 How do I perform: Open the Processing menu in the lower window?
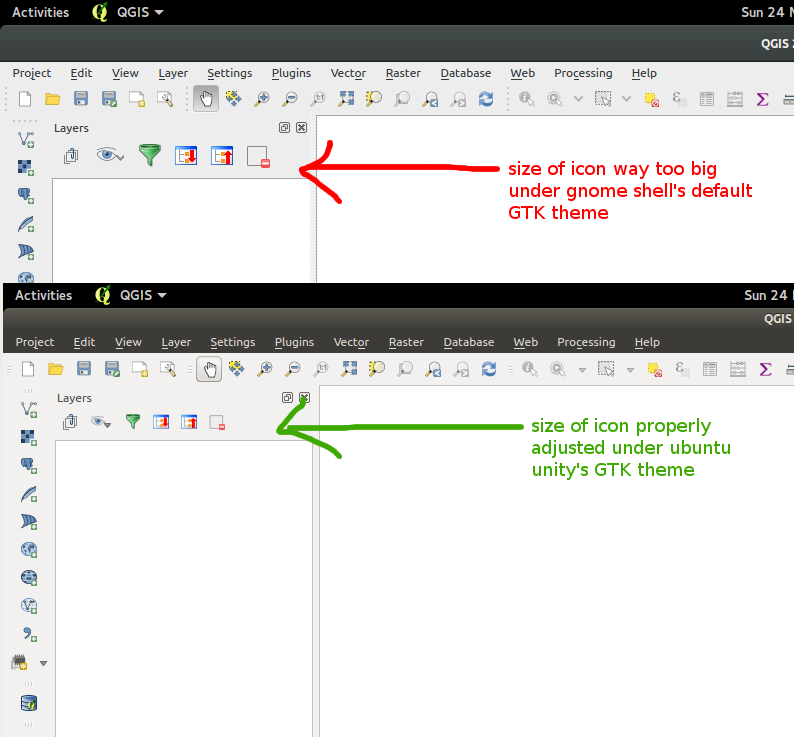coord(585,342)
